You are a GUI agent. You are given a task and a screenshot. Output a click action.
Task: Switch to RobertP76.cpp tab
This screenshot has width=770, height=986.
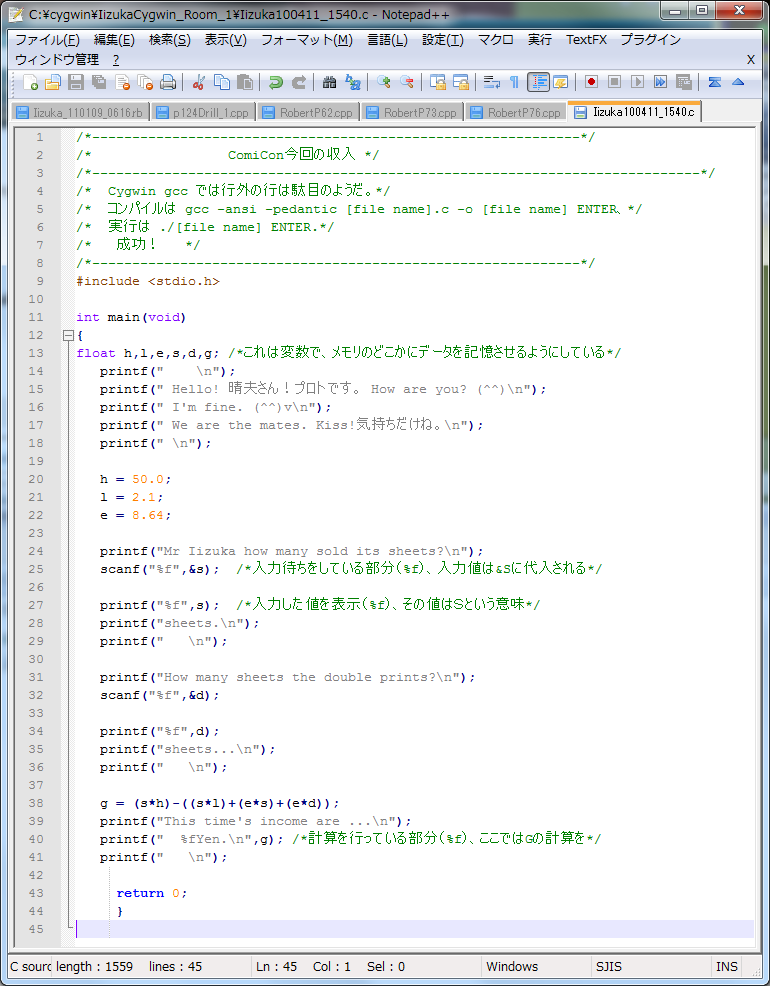[x=516, y=113]
